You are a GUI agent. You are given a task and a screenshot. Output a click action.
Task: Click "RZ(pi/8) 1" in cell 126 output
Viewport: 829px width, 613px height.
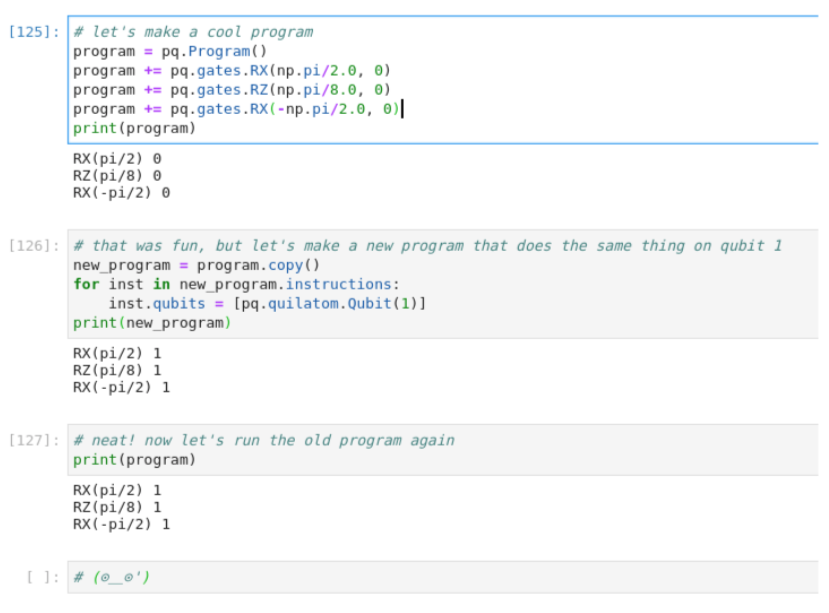tap(117, 370)
